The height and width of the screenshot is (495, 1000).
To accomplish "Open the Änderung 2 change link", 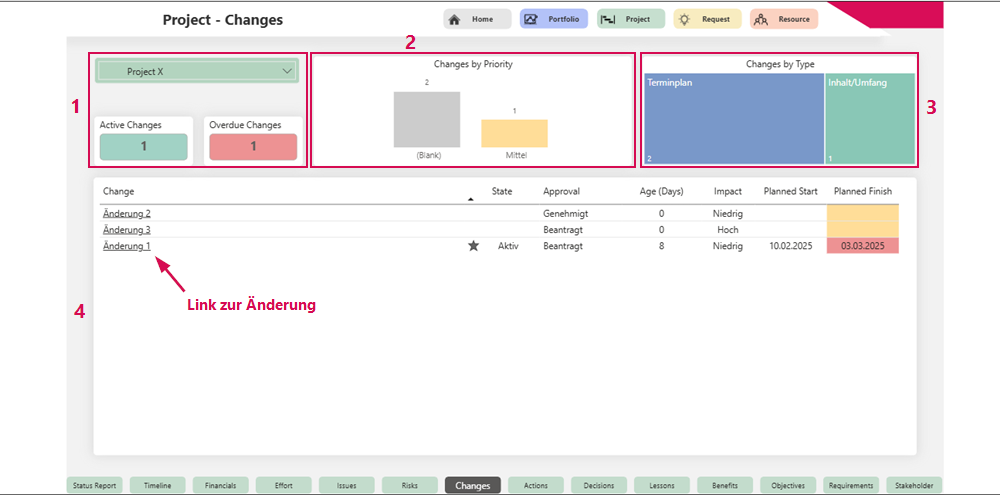I will (126, 213).
